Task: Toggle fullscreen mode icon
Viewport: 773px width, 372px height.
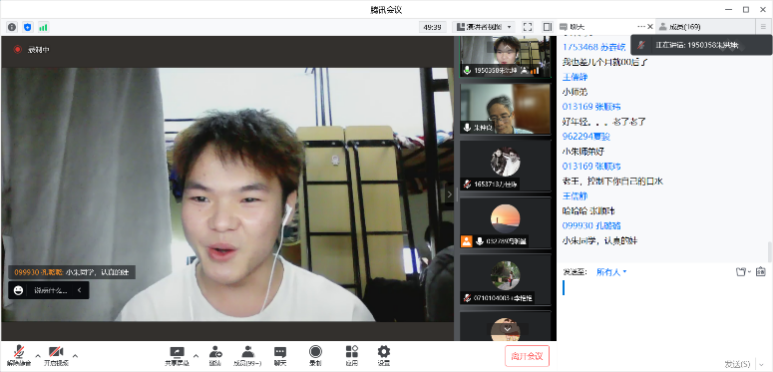Action: click(527, 27)
